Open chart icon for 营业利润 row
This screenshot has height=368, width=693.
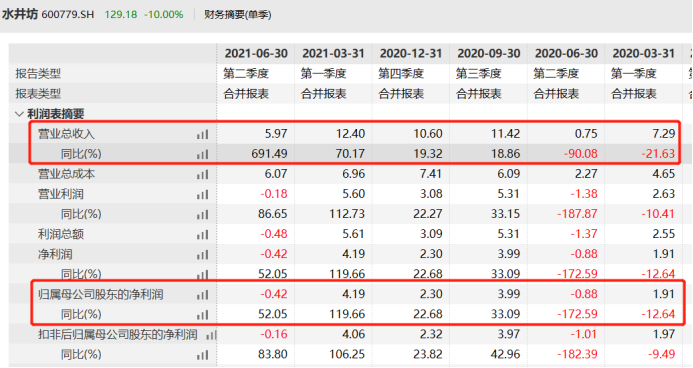202,194
